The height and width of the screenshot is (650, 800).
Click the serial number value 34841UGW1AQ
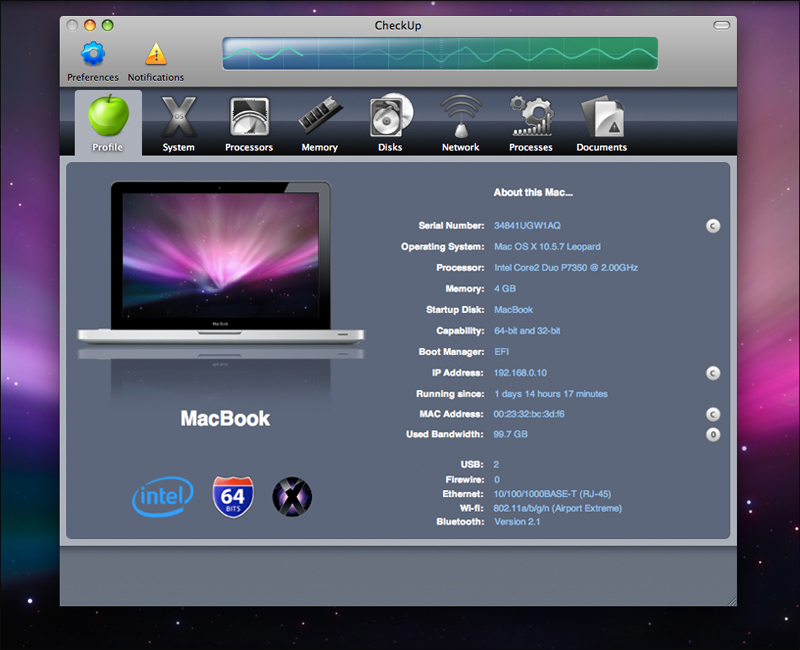click(x=527, y=226)
